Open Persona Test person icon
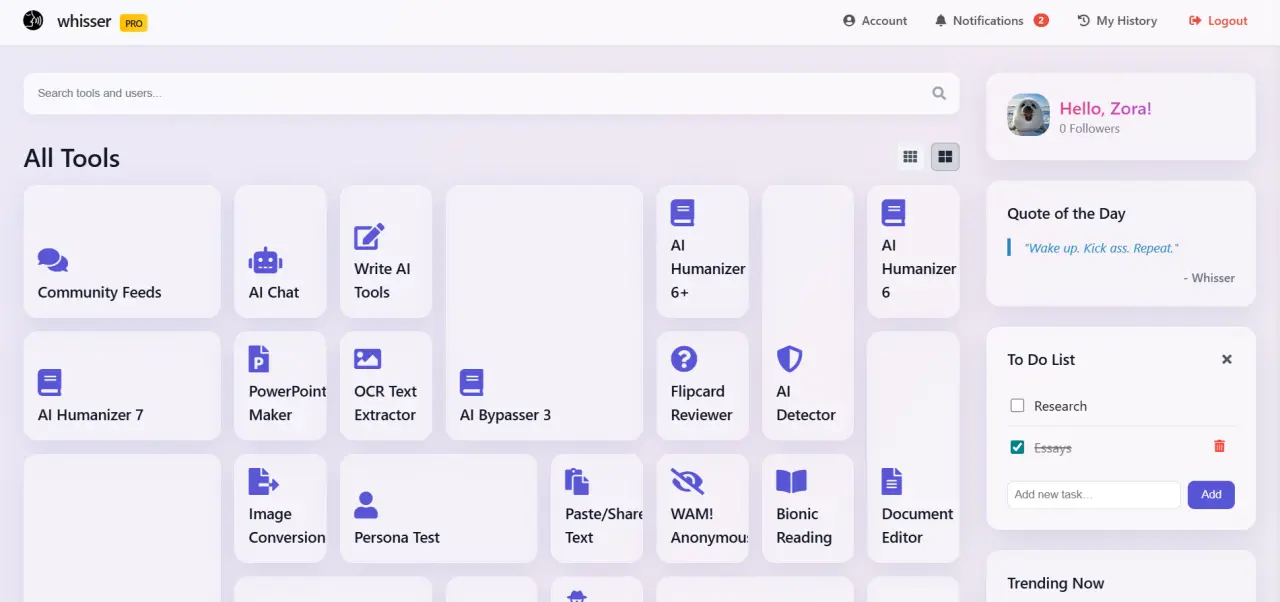Viewport: 1280px width, 602px height. [x=366, y=505]
